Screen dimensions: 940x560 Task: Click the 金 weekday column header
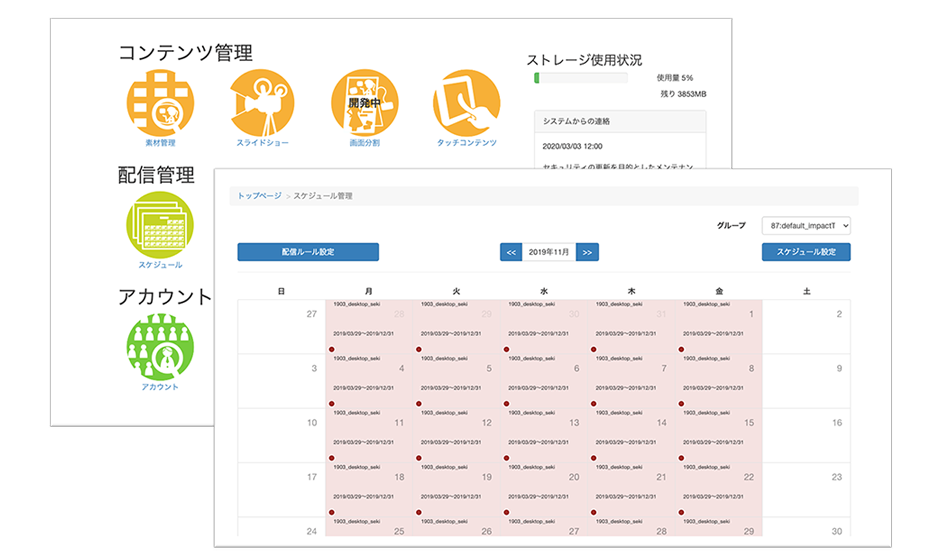pyautogui.click(x=719, y=291)
